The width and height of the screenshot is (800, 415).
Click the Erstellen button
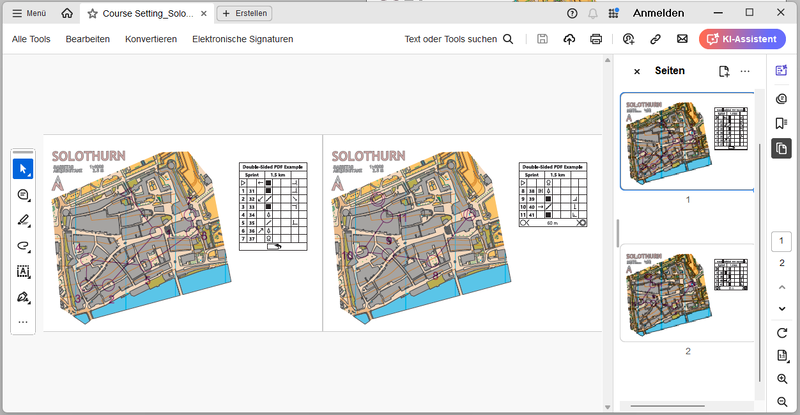pyautogui.click(x=244, y=13)
